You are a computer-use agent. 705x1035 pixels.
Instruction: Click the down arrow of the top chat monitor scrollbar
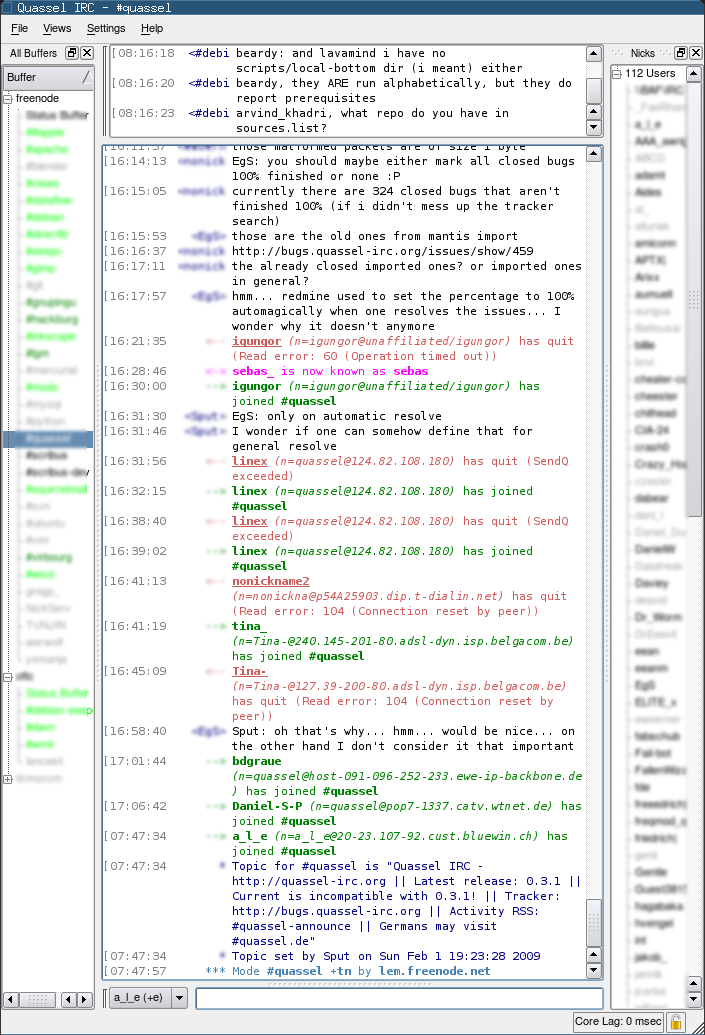[594, 127]
